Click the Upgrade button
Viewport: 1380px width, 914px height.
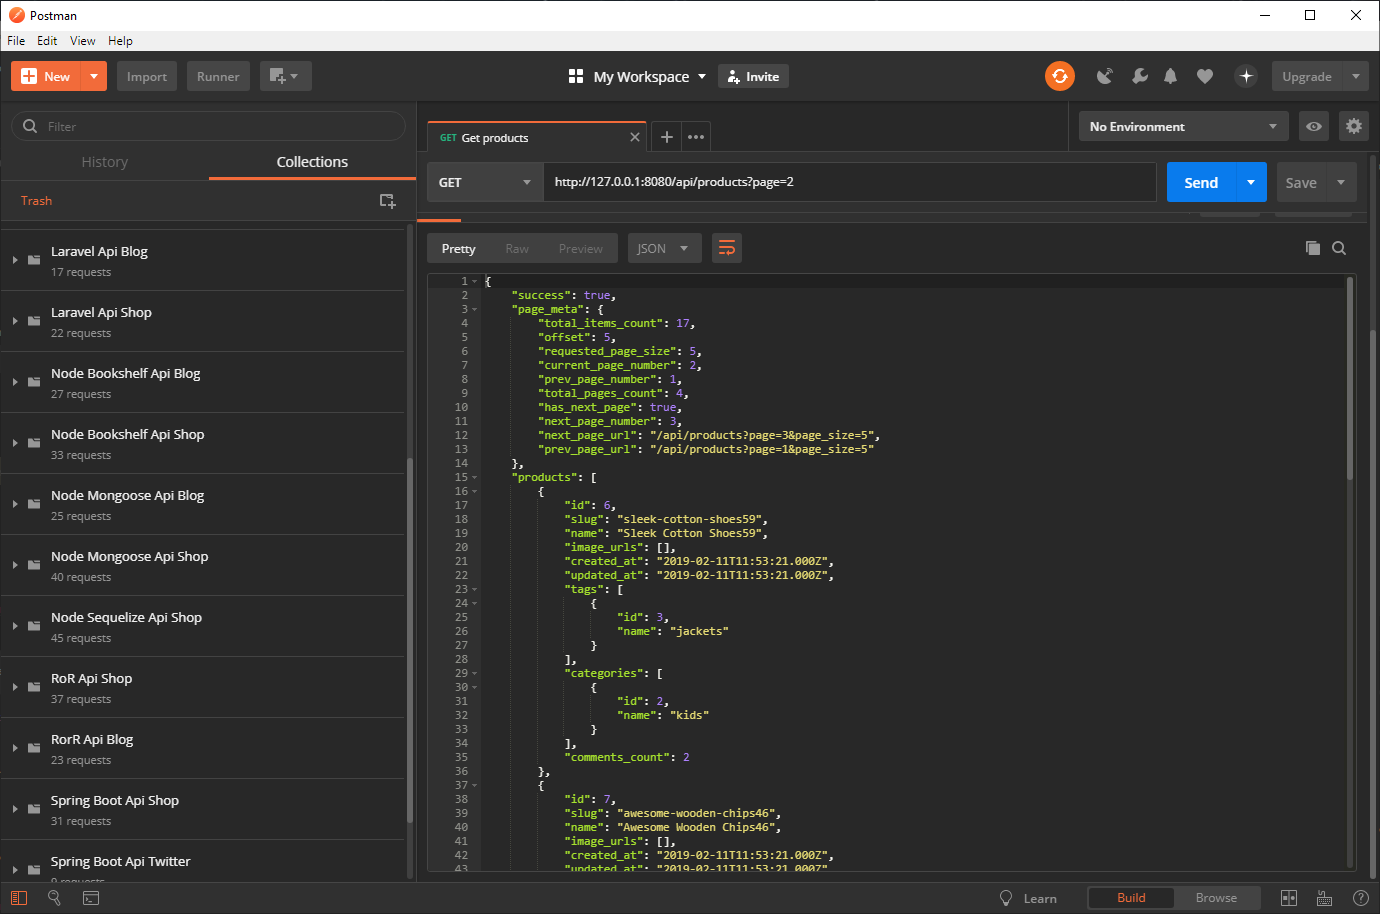pyautogui.click(x=1307, y=76)
